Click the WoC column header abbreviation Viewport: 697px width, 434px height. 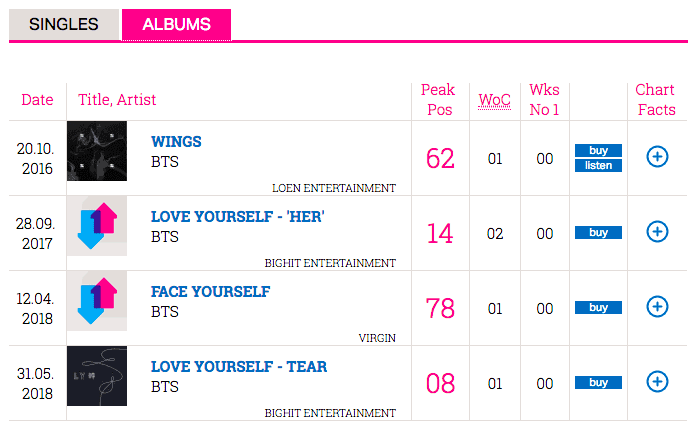(x=494, y=100)
